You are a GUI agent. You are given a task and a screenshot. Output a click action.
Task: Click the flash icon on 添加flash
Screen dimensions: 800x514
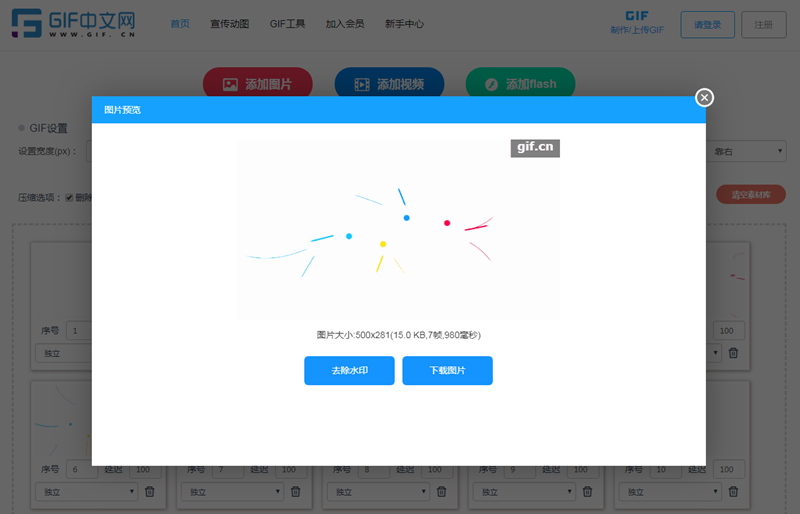coord(491,85)
